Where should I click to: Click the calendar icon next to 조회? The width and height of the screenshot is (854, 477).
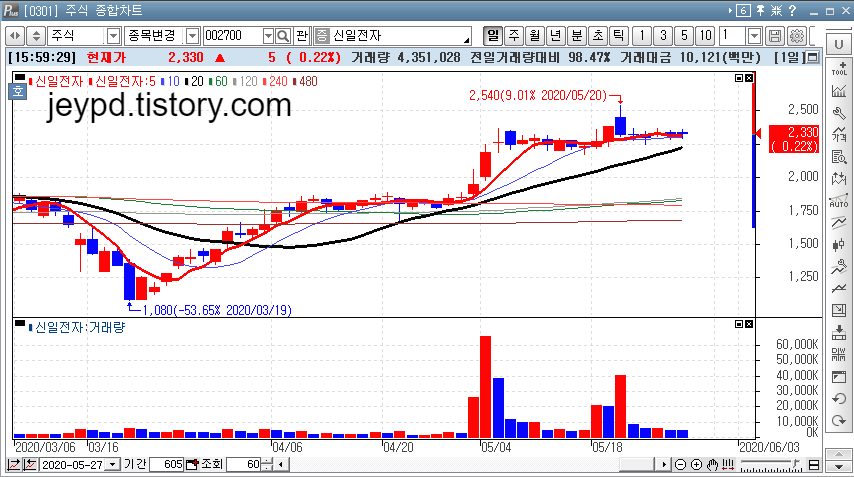tap(192, 464)
